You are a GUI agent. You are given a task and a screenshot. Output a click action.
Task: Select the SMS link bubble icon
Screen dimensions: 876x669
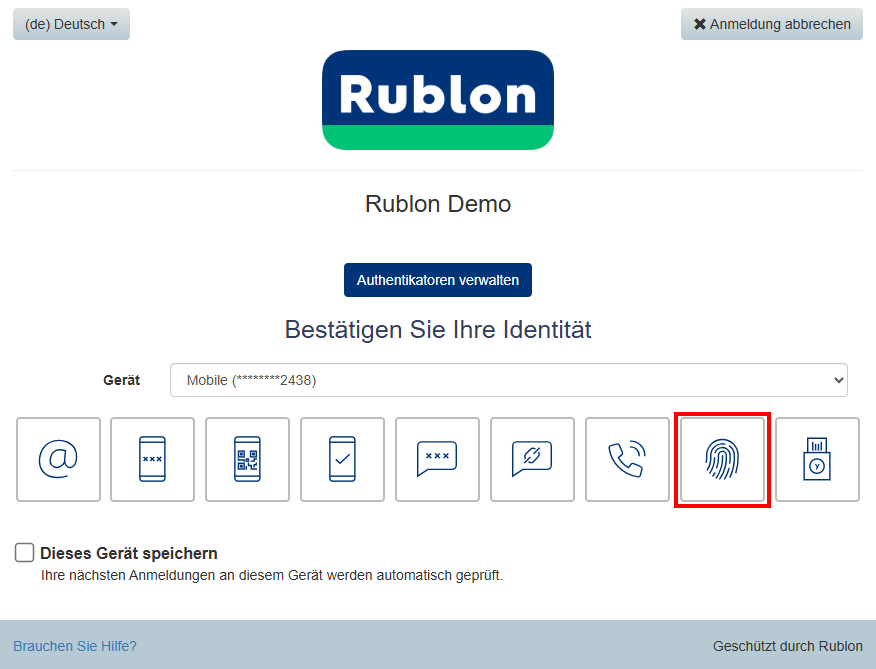pyautogui.click(x=532, y=459)
